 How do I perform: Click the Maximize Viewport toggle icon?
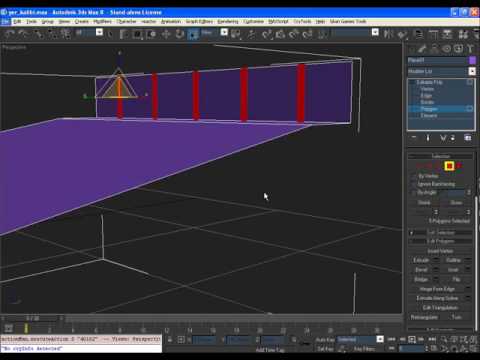(x=474, y=349)
